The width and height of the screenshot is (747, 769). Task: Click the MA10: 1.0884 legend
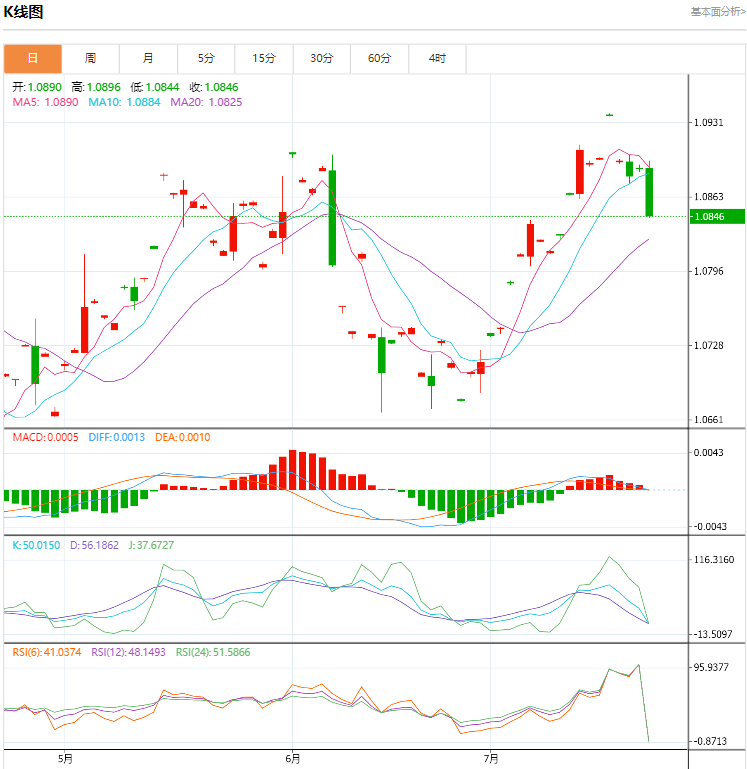pyautogui.click(x=124, y=102)
